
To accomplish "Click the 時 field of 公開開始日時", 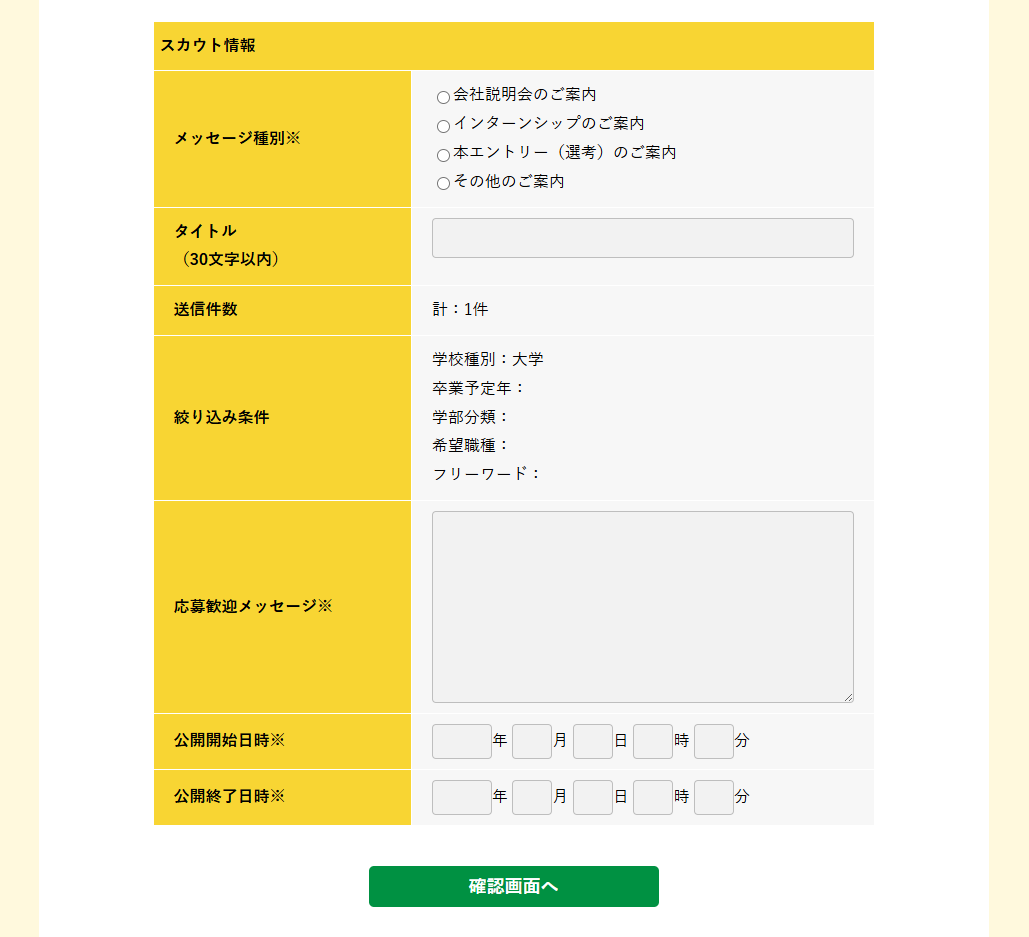I will pos(652,741).
